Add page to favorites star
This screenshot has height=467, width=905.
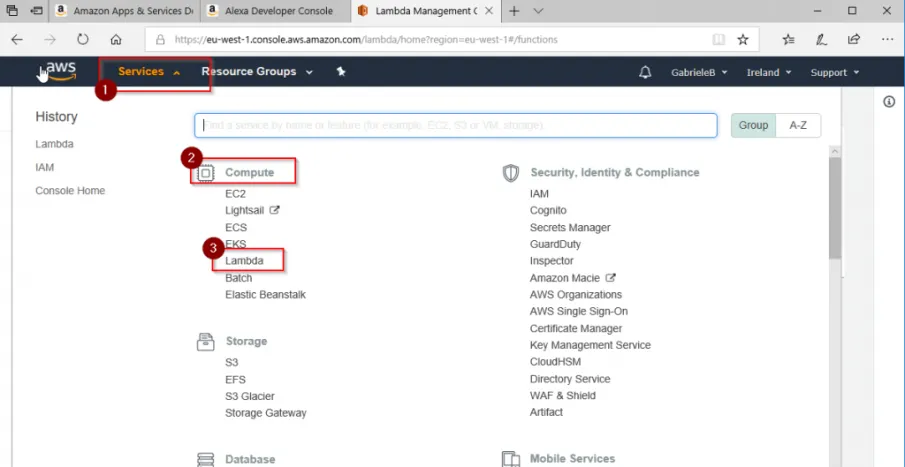click(743, 39)
